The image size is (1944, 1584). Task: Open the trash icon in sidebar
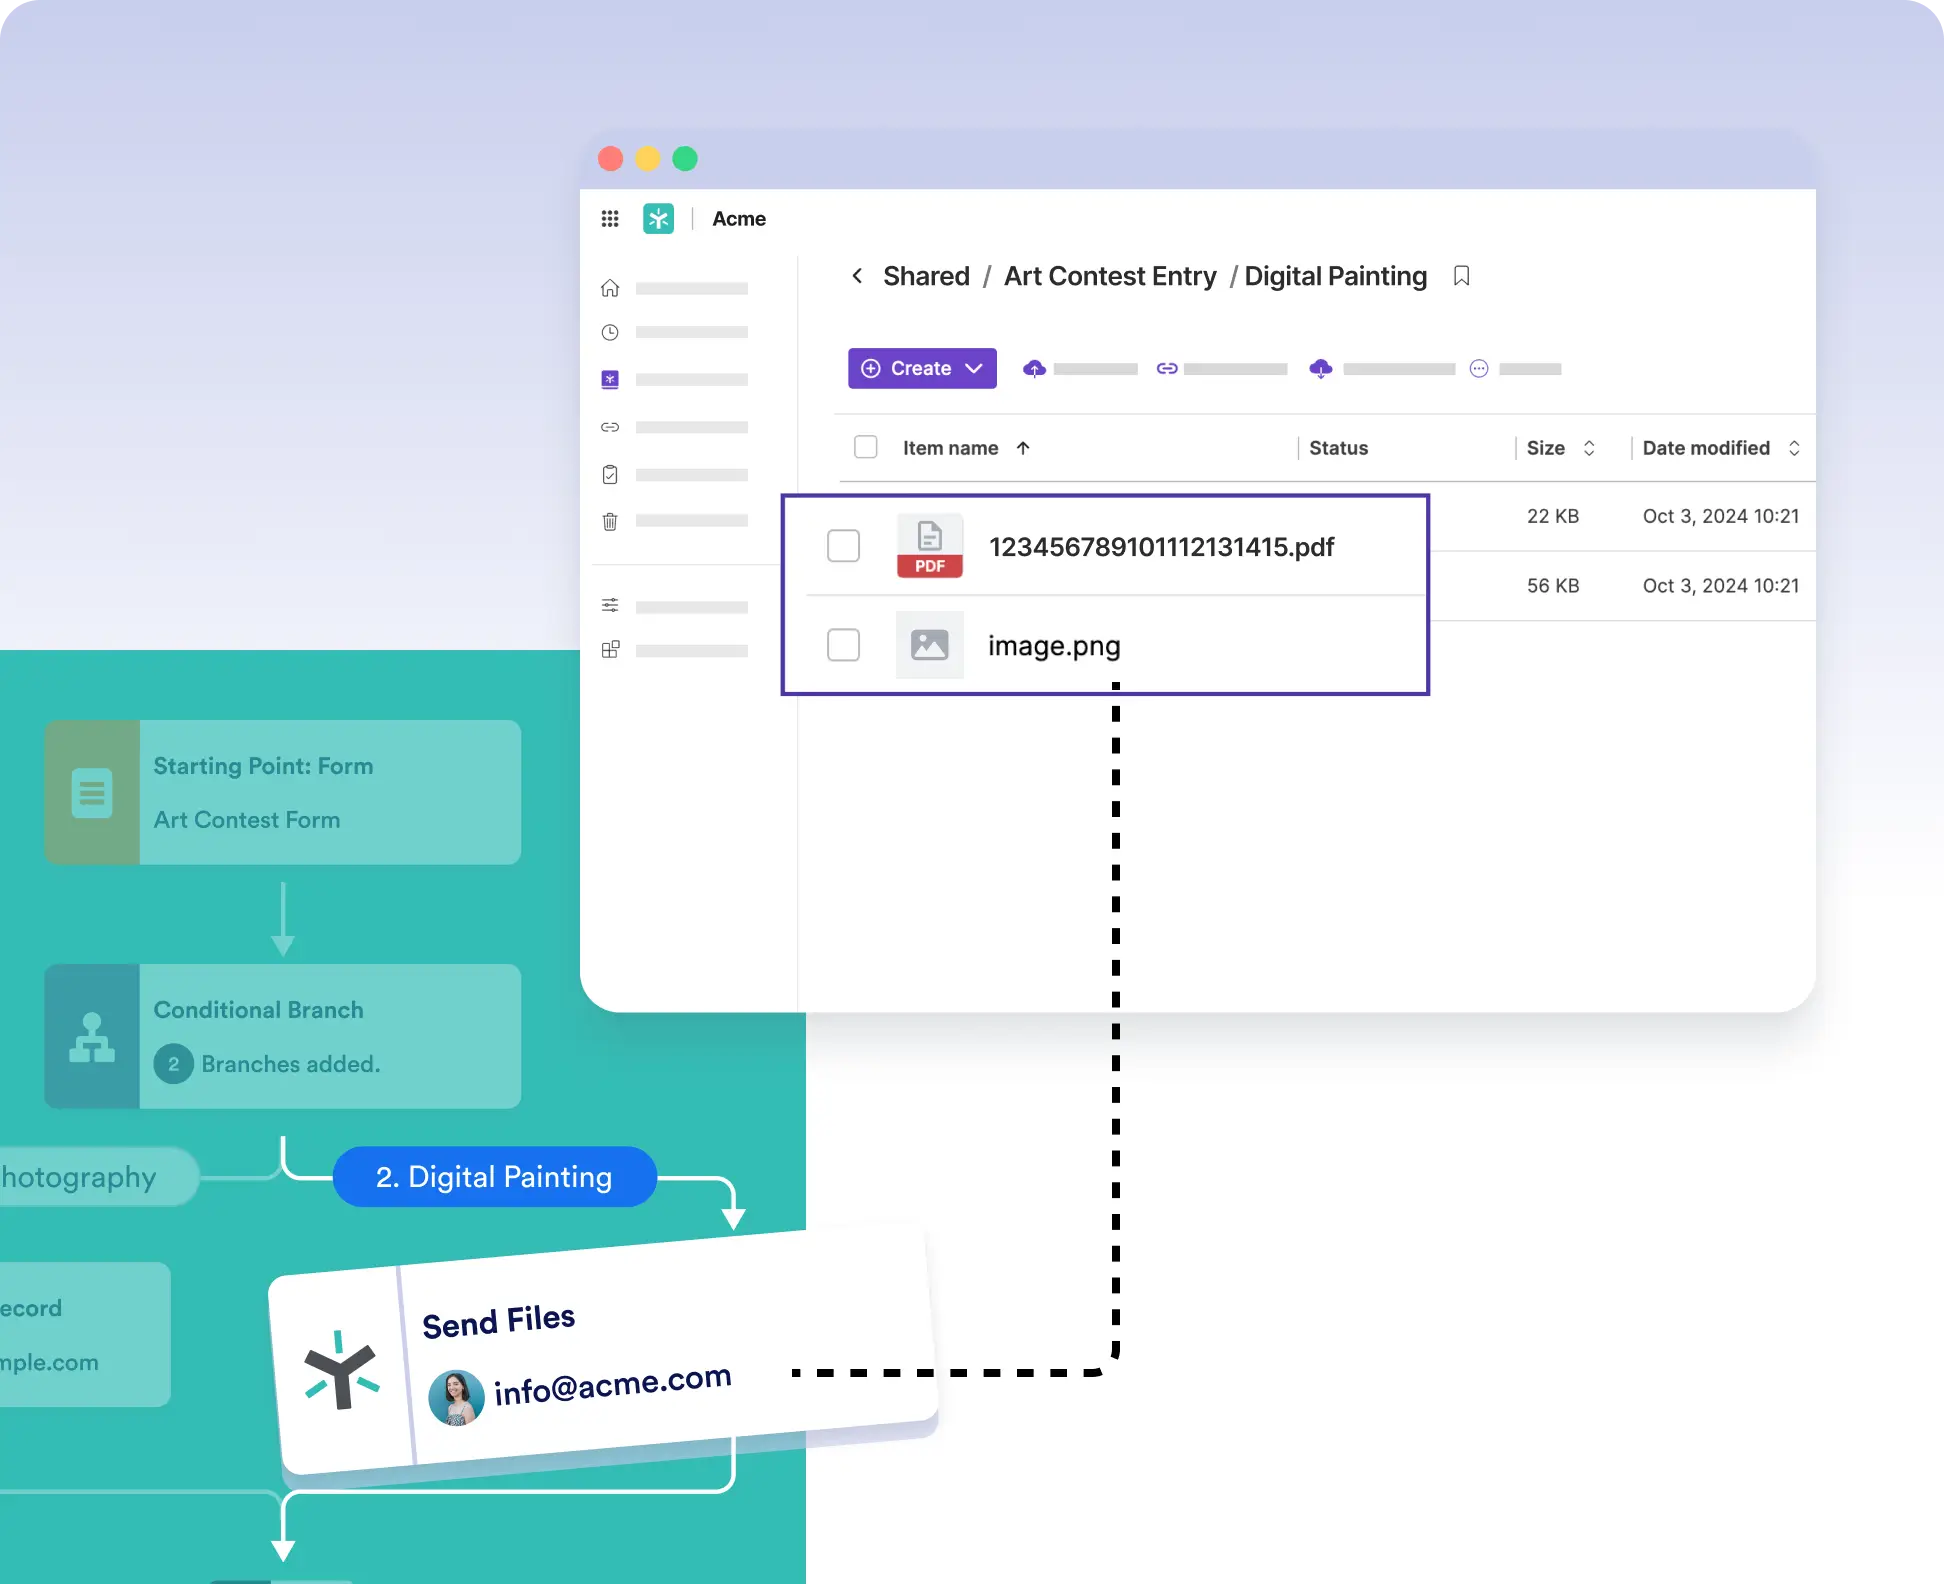point(610,521)
